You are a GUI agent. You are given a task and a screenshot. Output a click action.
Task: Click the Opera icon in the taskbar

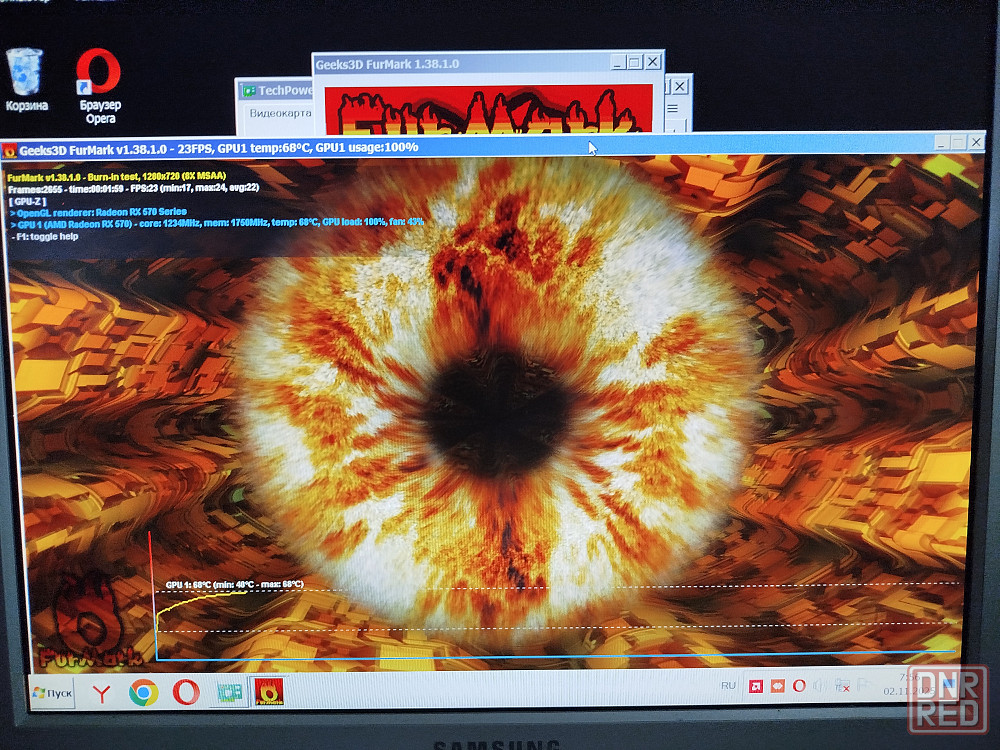click(x=186, y=692)
